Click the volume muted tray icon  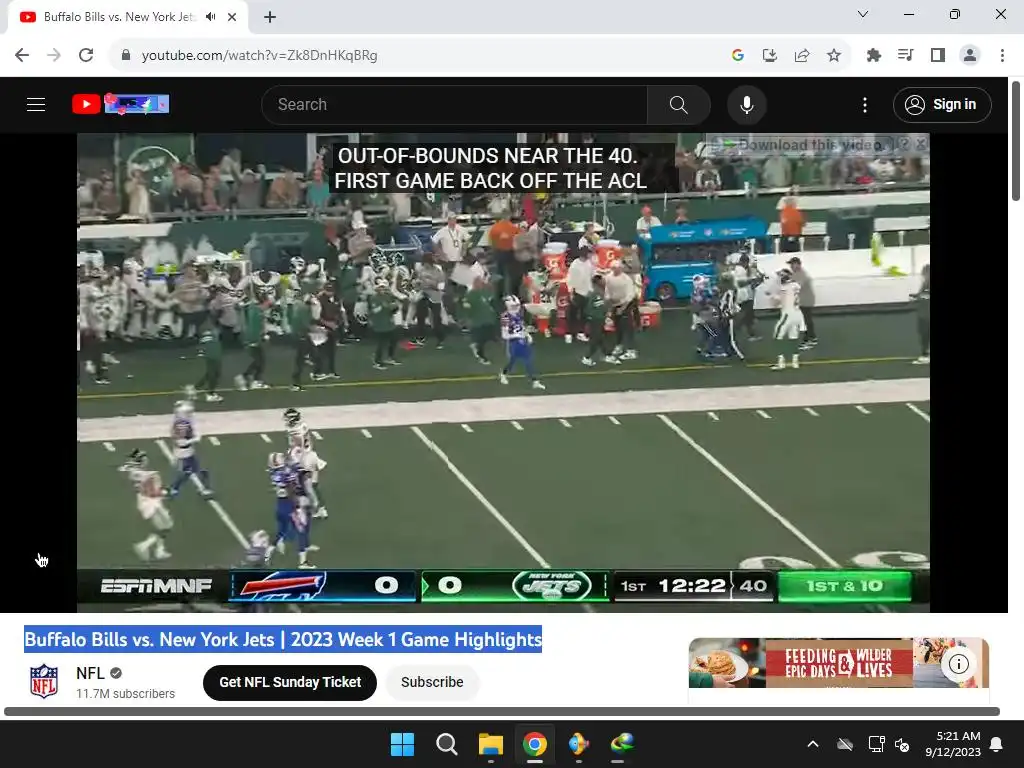(x=902, y=744)
